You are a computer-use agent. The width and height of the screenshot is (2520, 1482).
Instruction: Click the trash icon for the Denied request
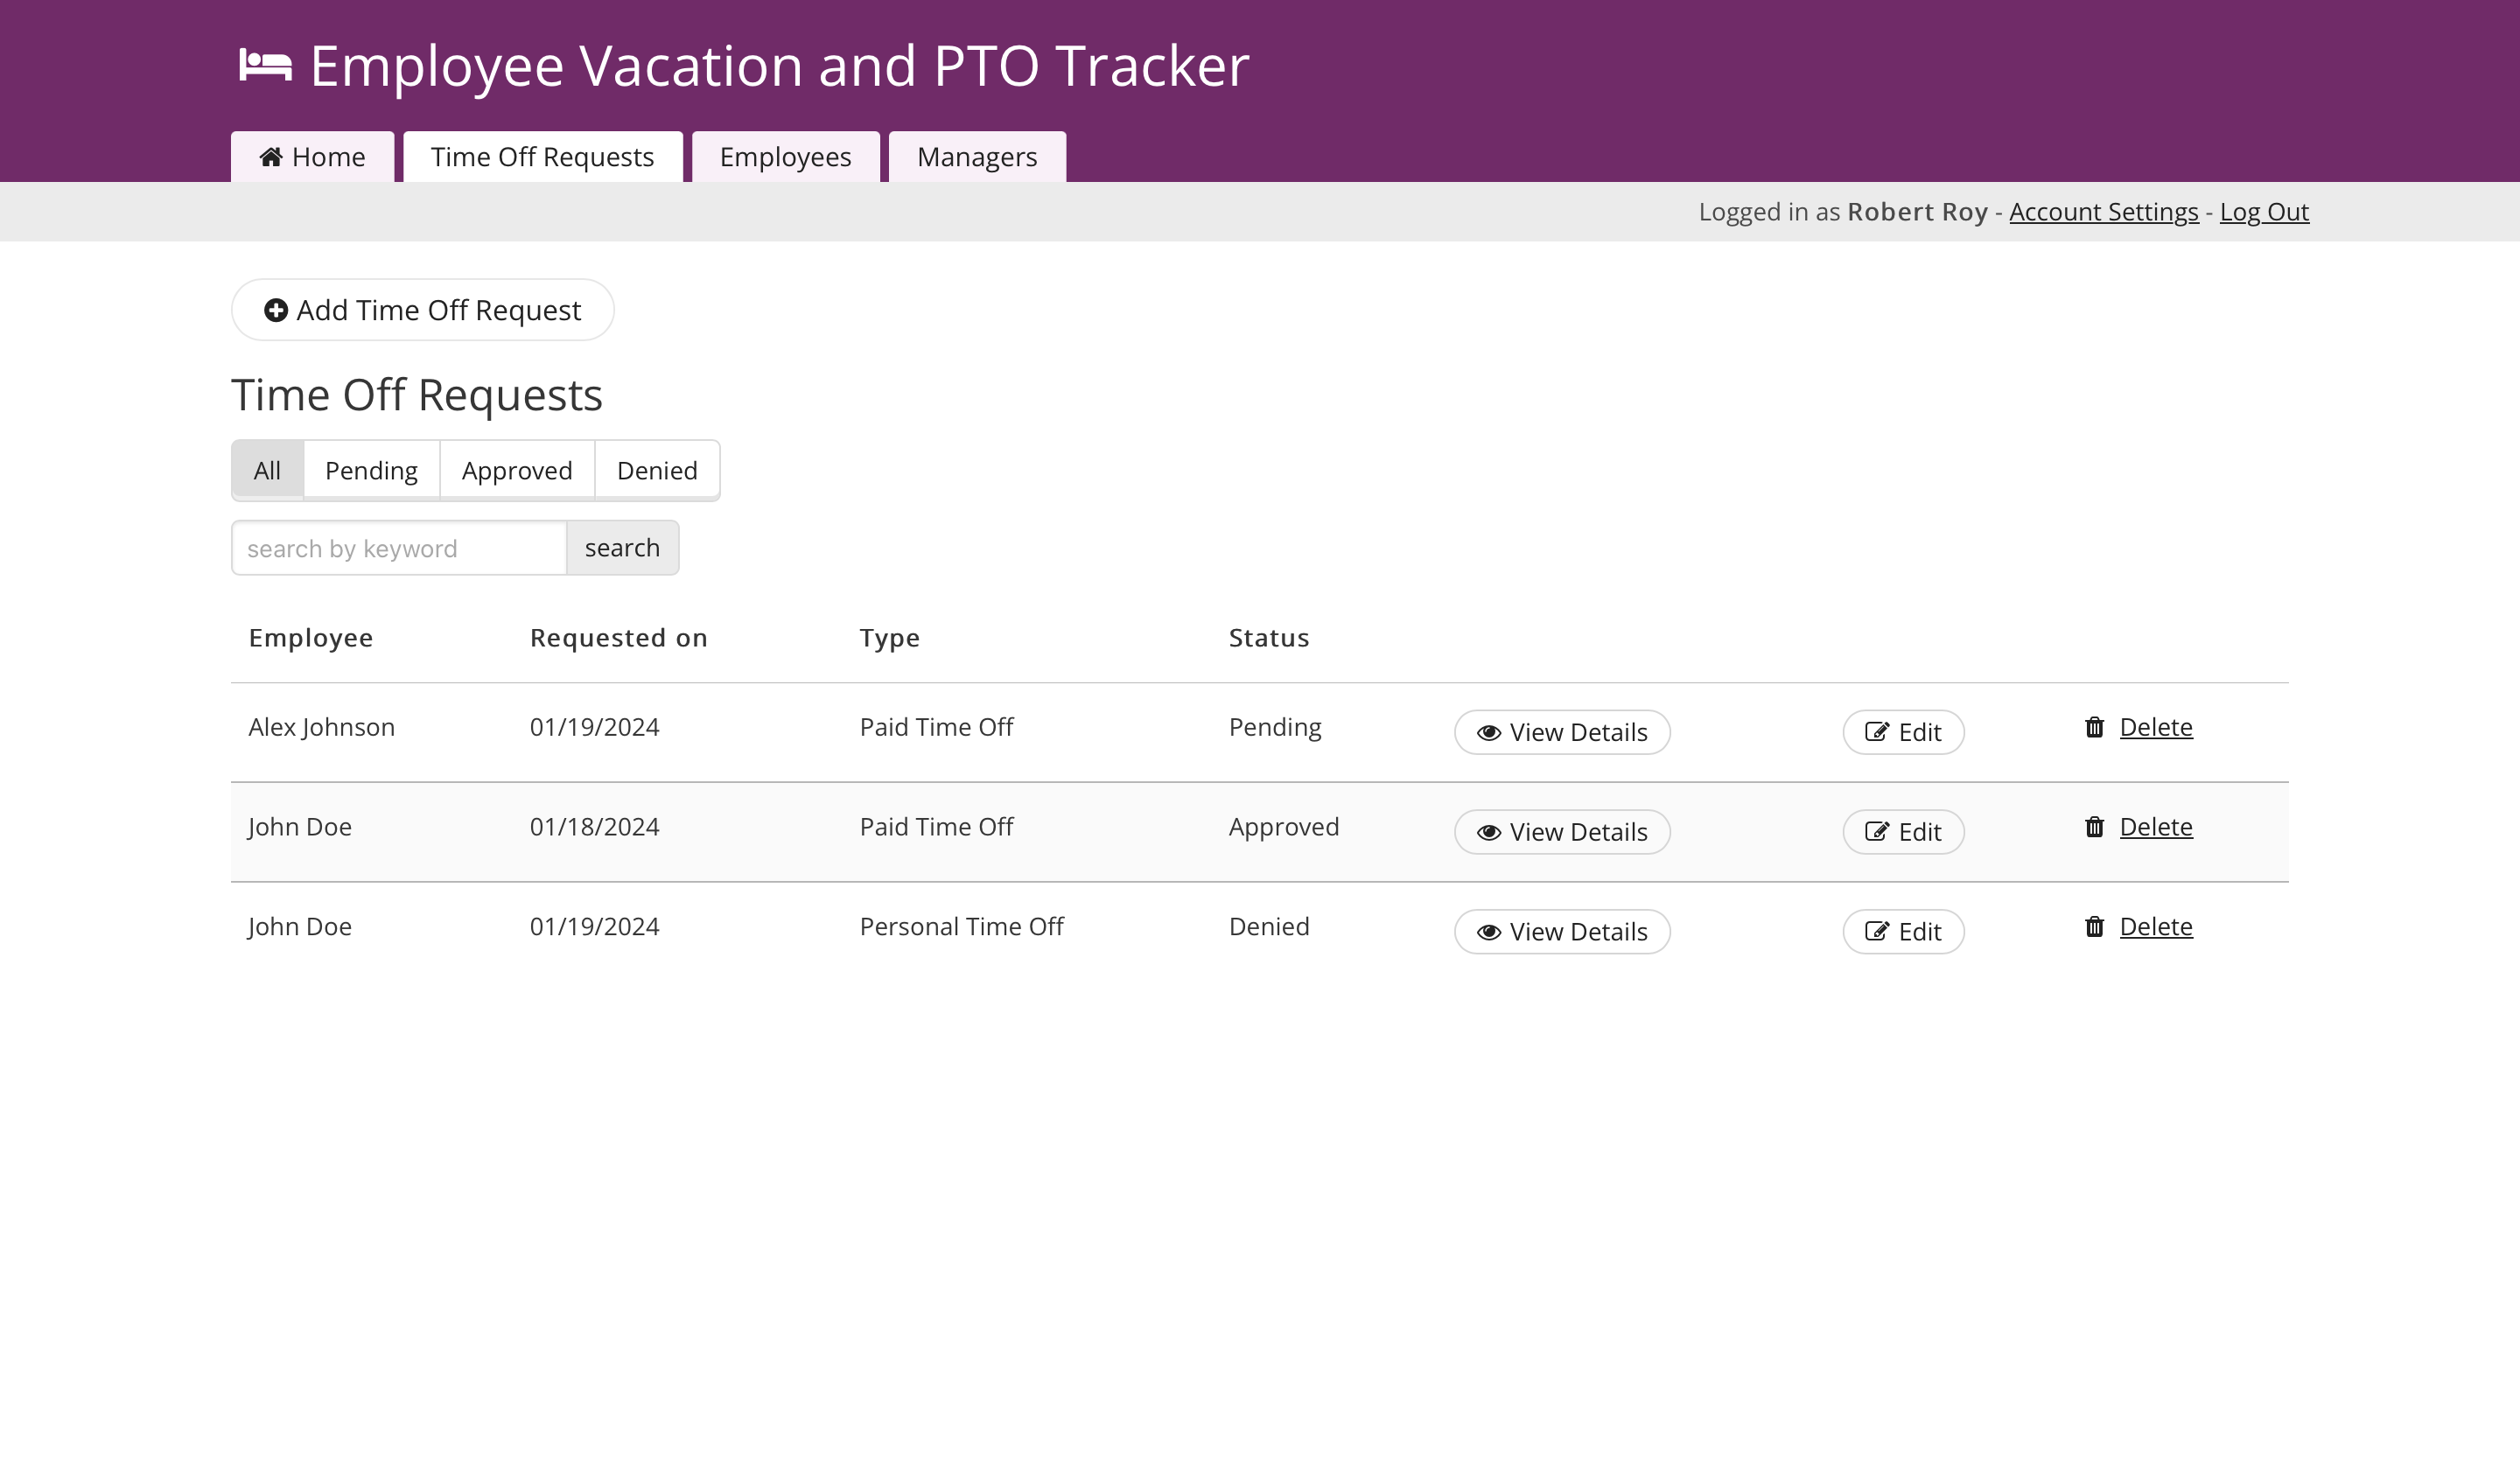(2094, 927)
